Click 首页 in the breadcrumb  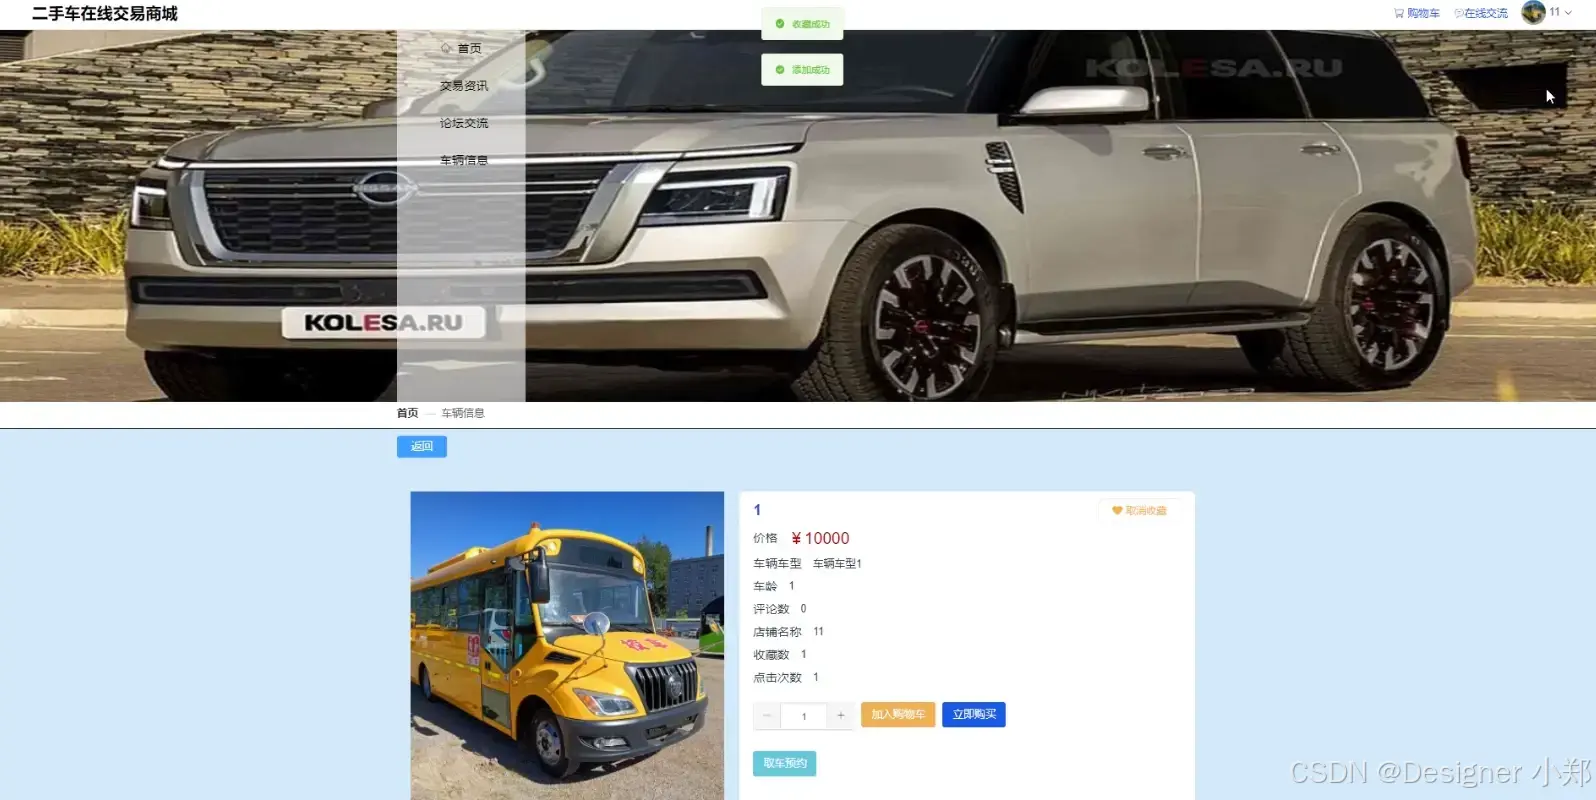(x=407, y=413)
